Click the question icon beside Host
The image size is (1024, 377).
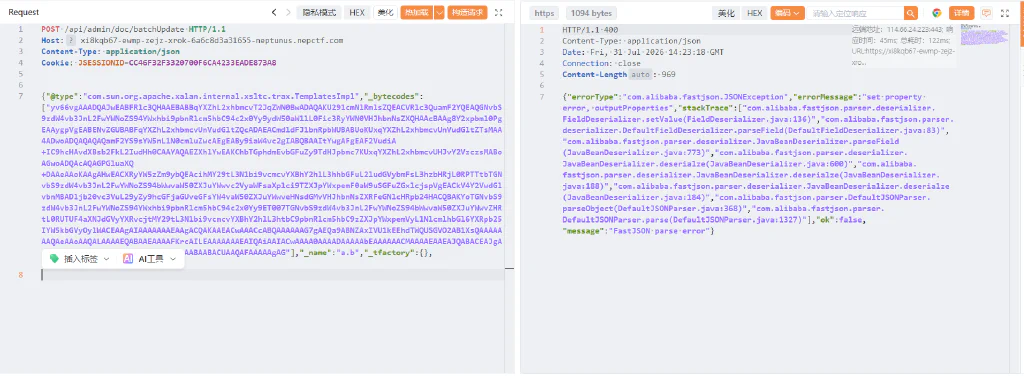tap(72, 41)
